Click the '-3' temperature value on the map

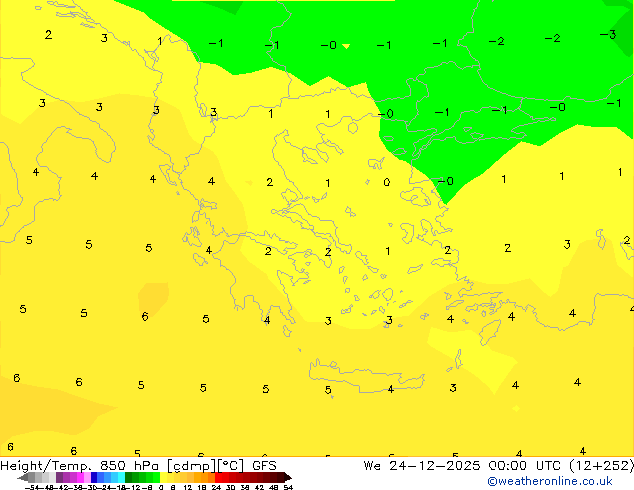coord(607,34)
